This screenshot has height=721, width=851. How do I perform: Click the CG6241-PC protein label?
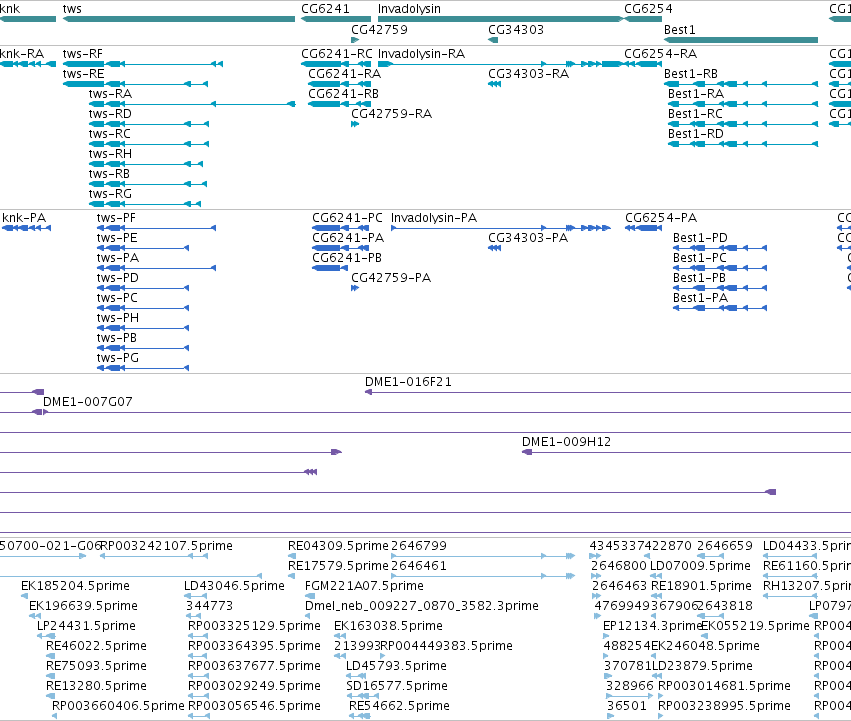(347, 218)
